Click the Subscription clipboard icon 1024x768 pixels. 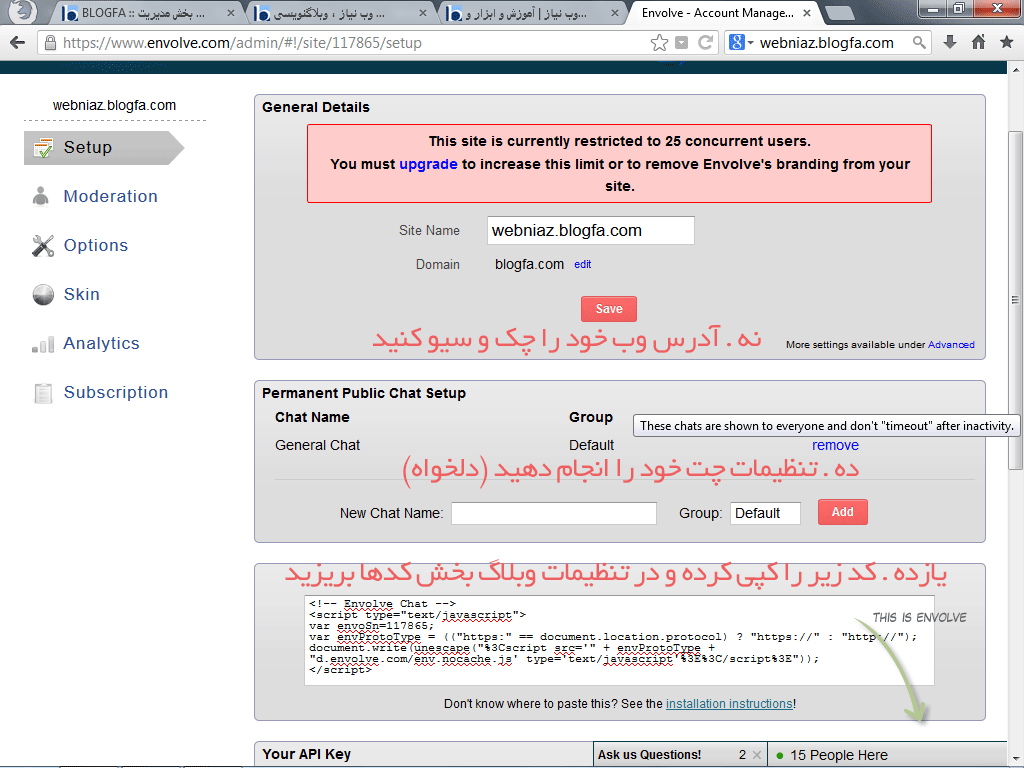click(x=43, y=393)
